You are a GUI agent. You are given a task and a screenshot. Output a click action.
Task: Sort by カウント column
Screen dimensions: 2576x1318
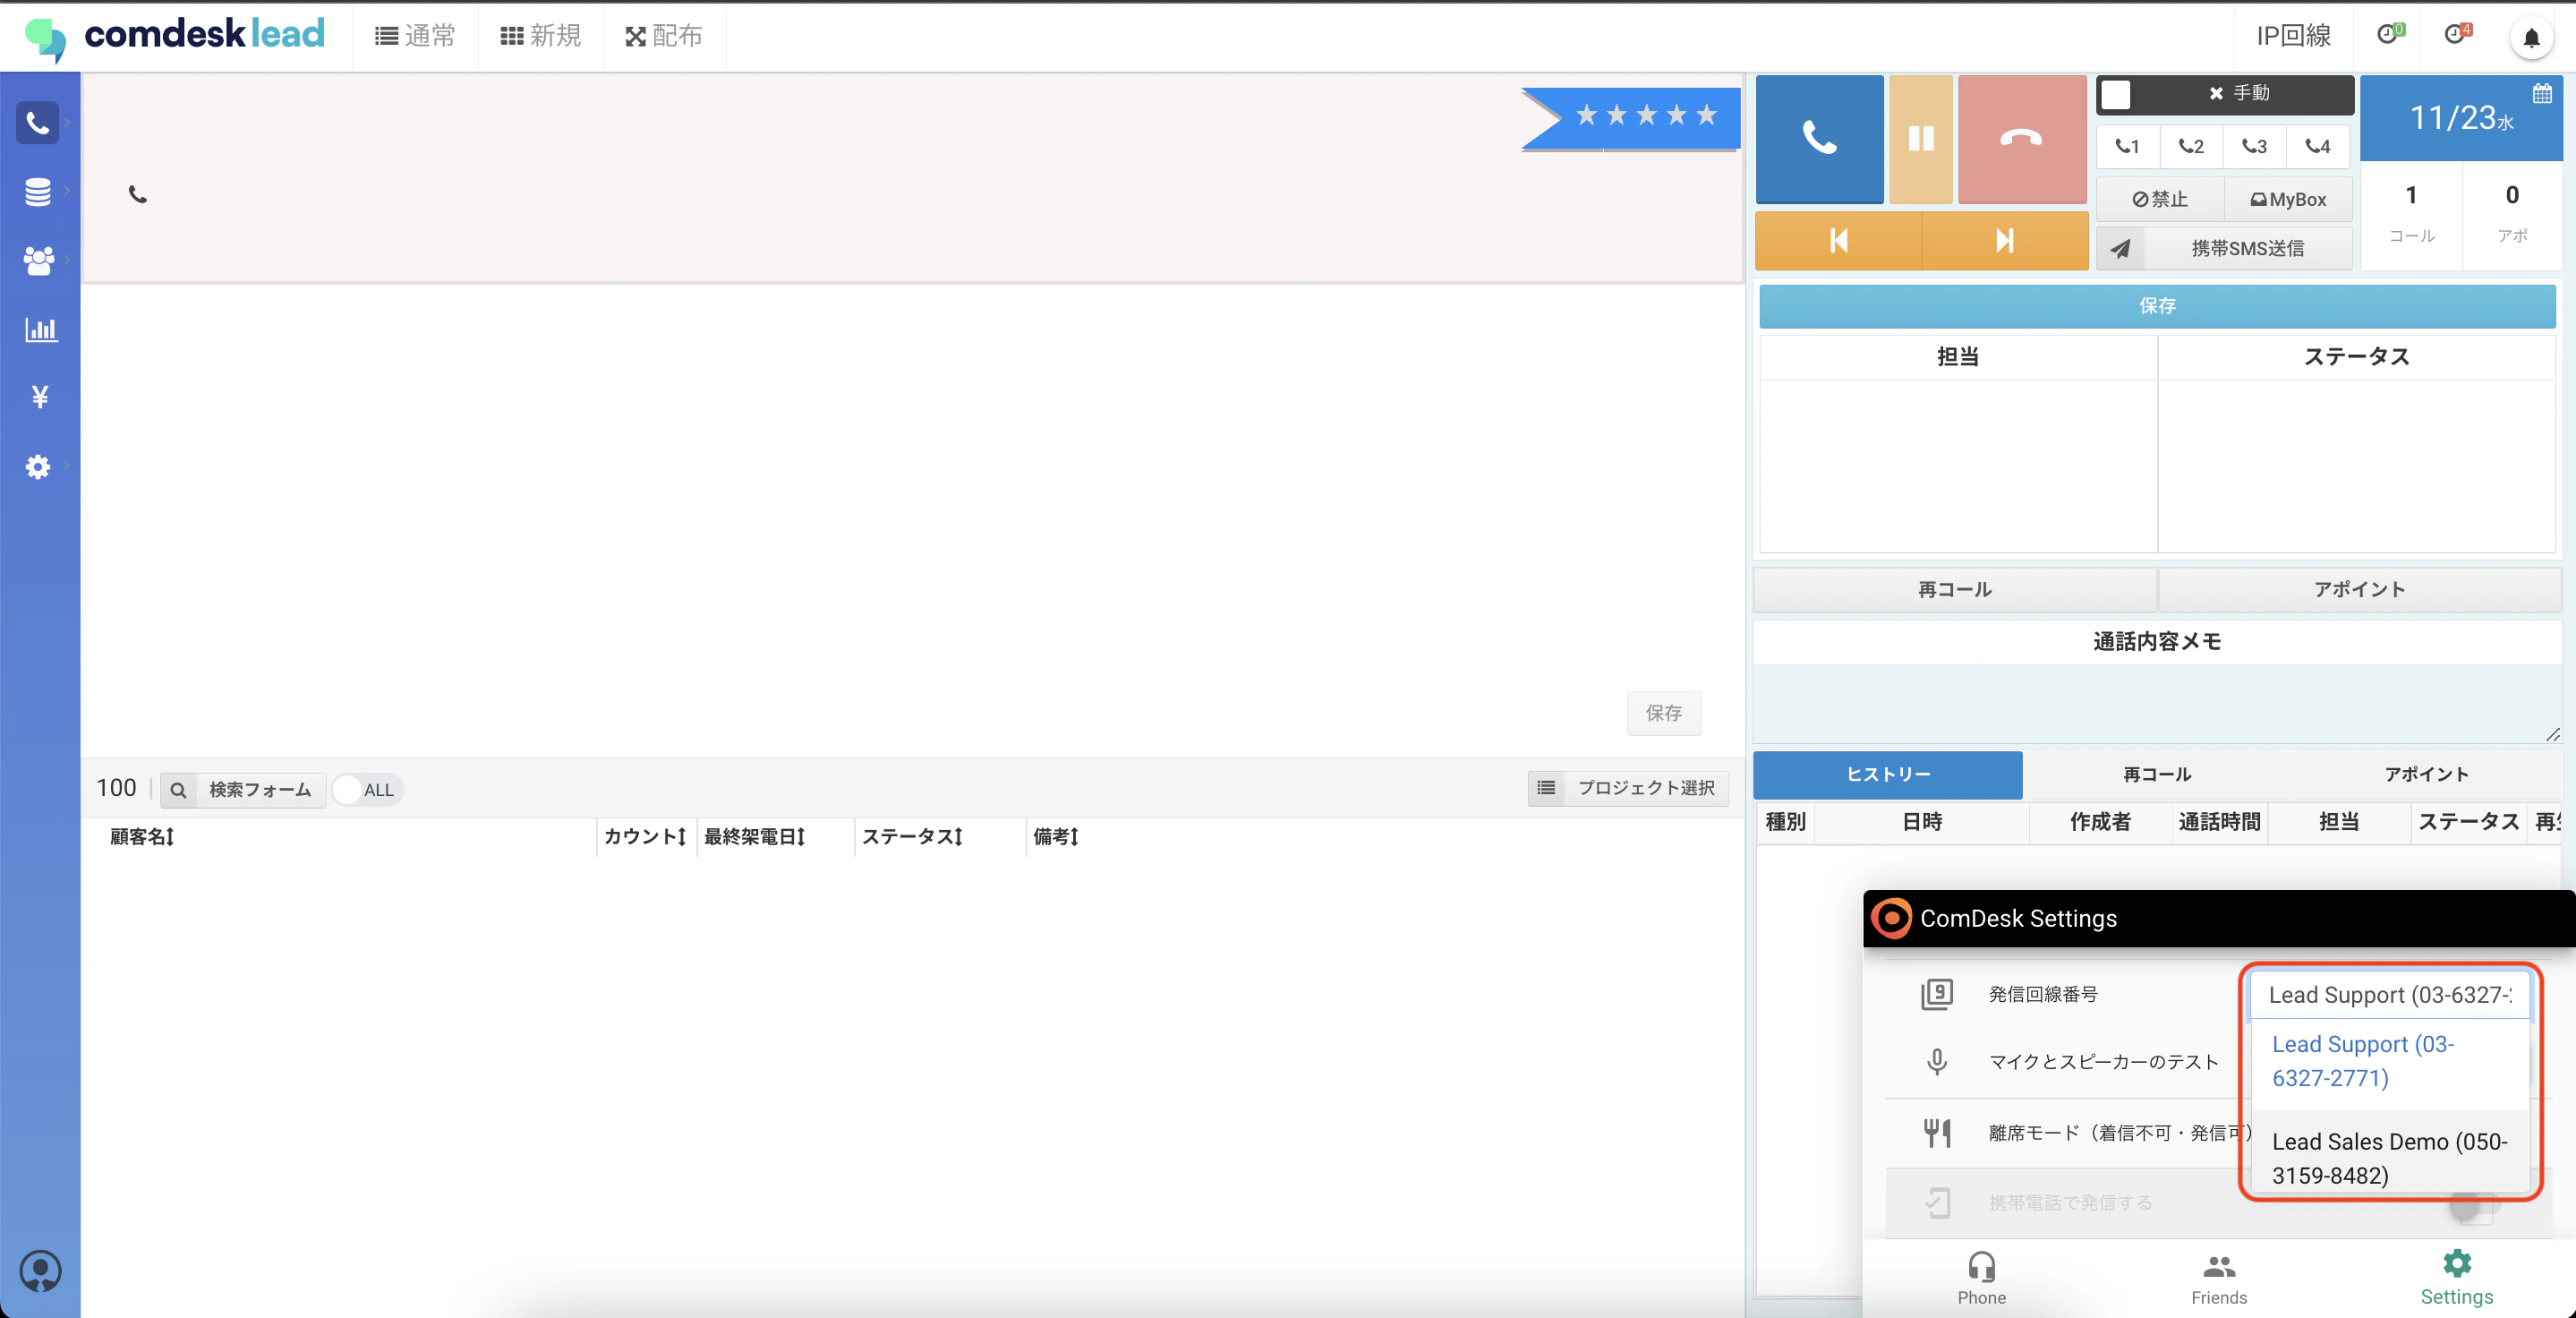[x=645, y=836]
